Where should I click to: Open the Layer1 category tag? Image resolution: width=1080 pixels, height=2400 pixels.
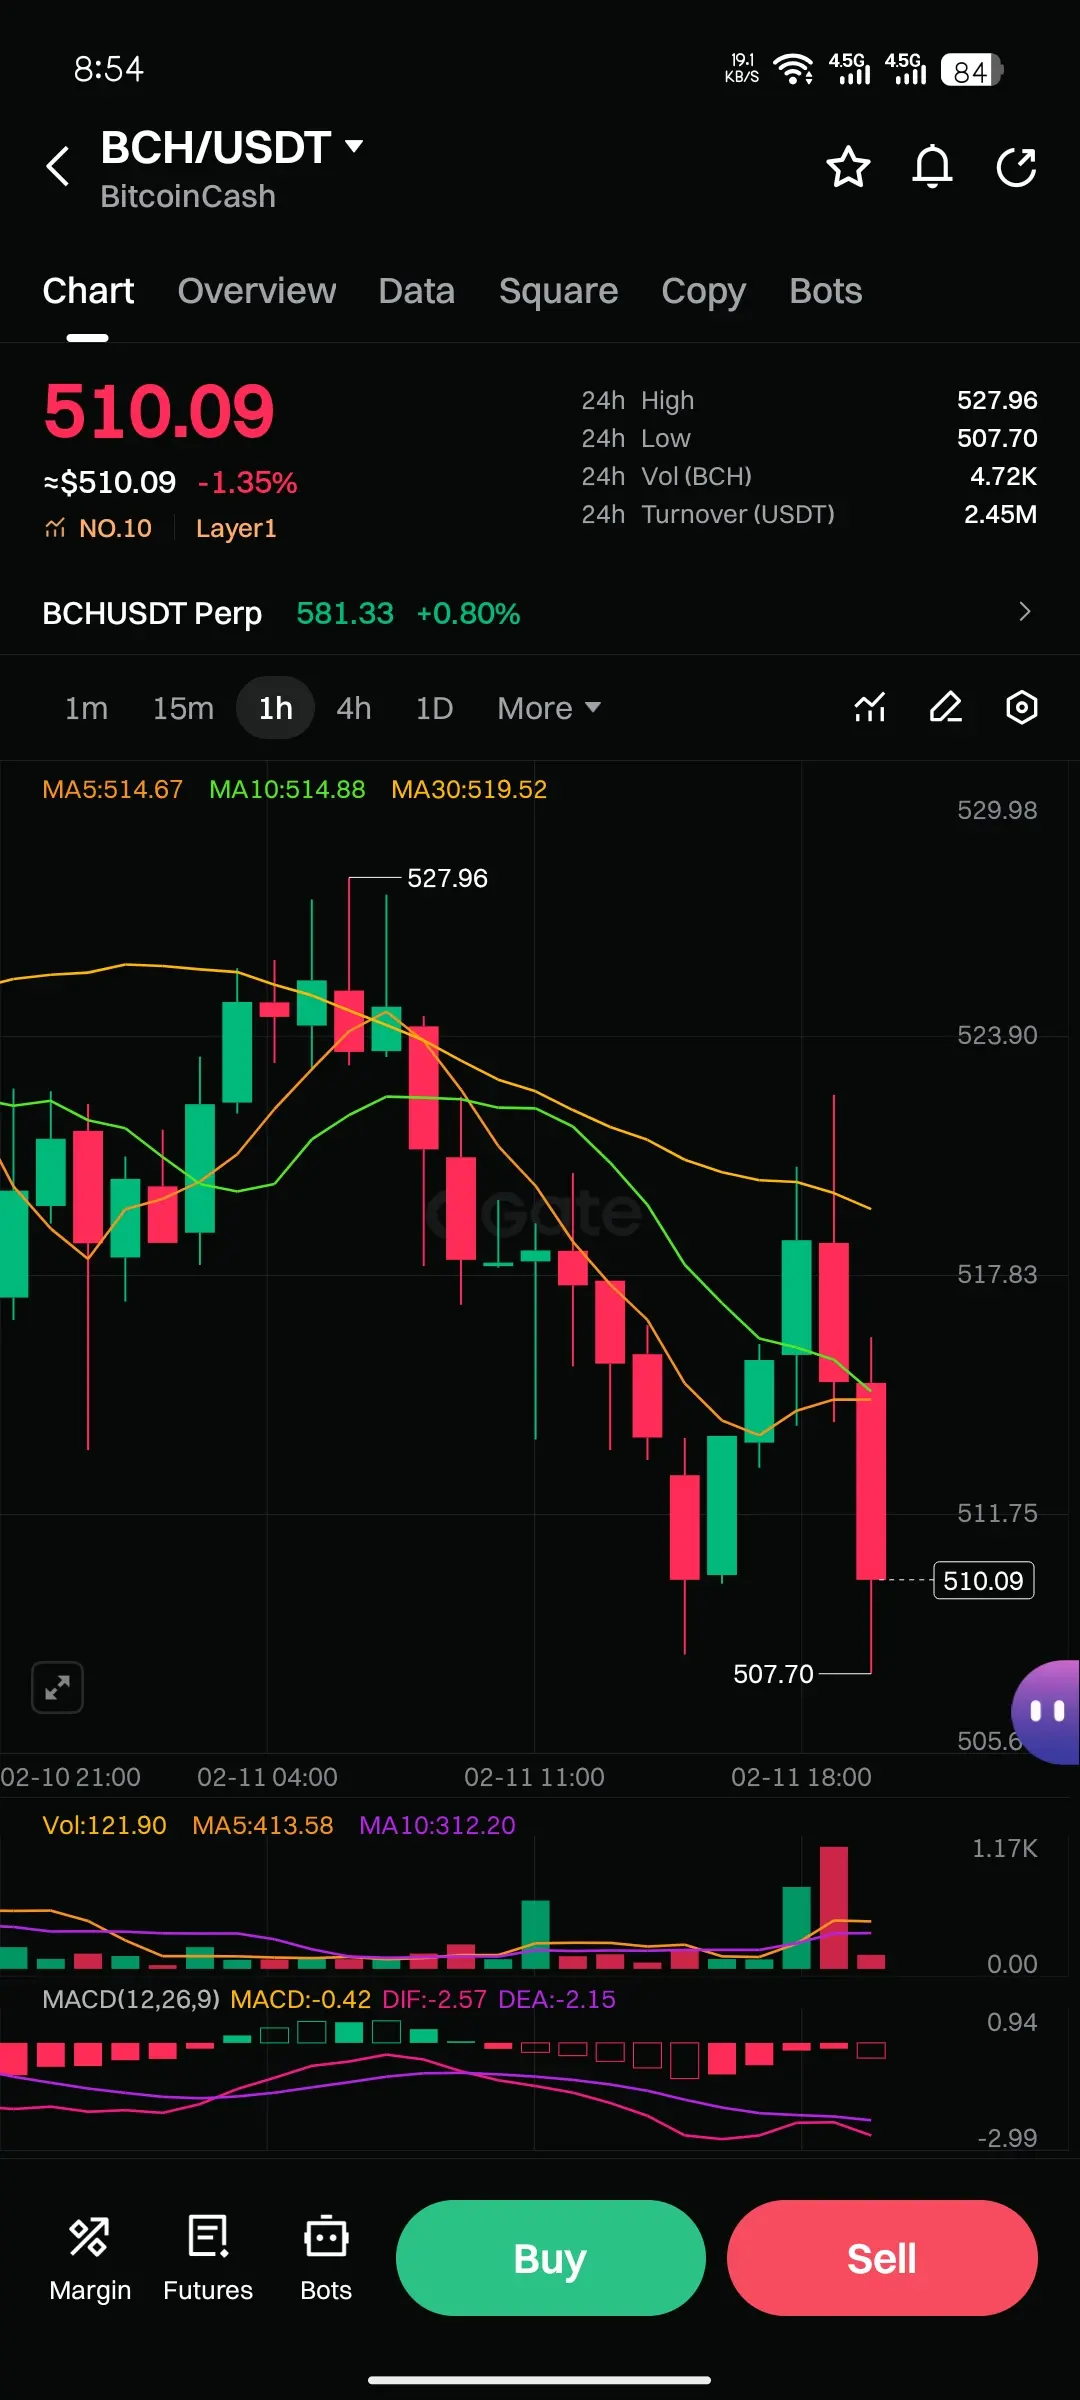click(x=236, y=528)
